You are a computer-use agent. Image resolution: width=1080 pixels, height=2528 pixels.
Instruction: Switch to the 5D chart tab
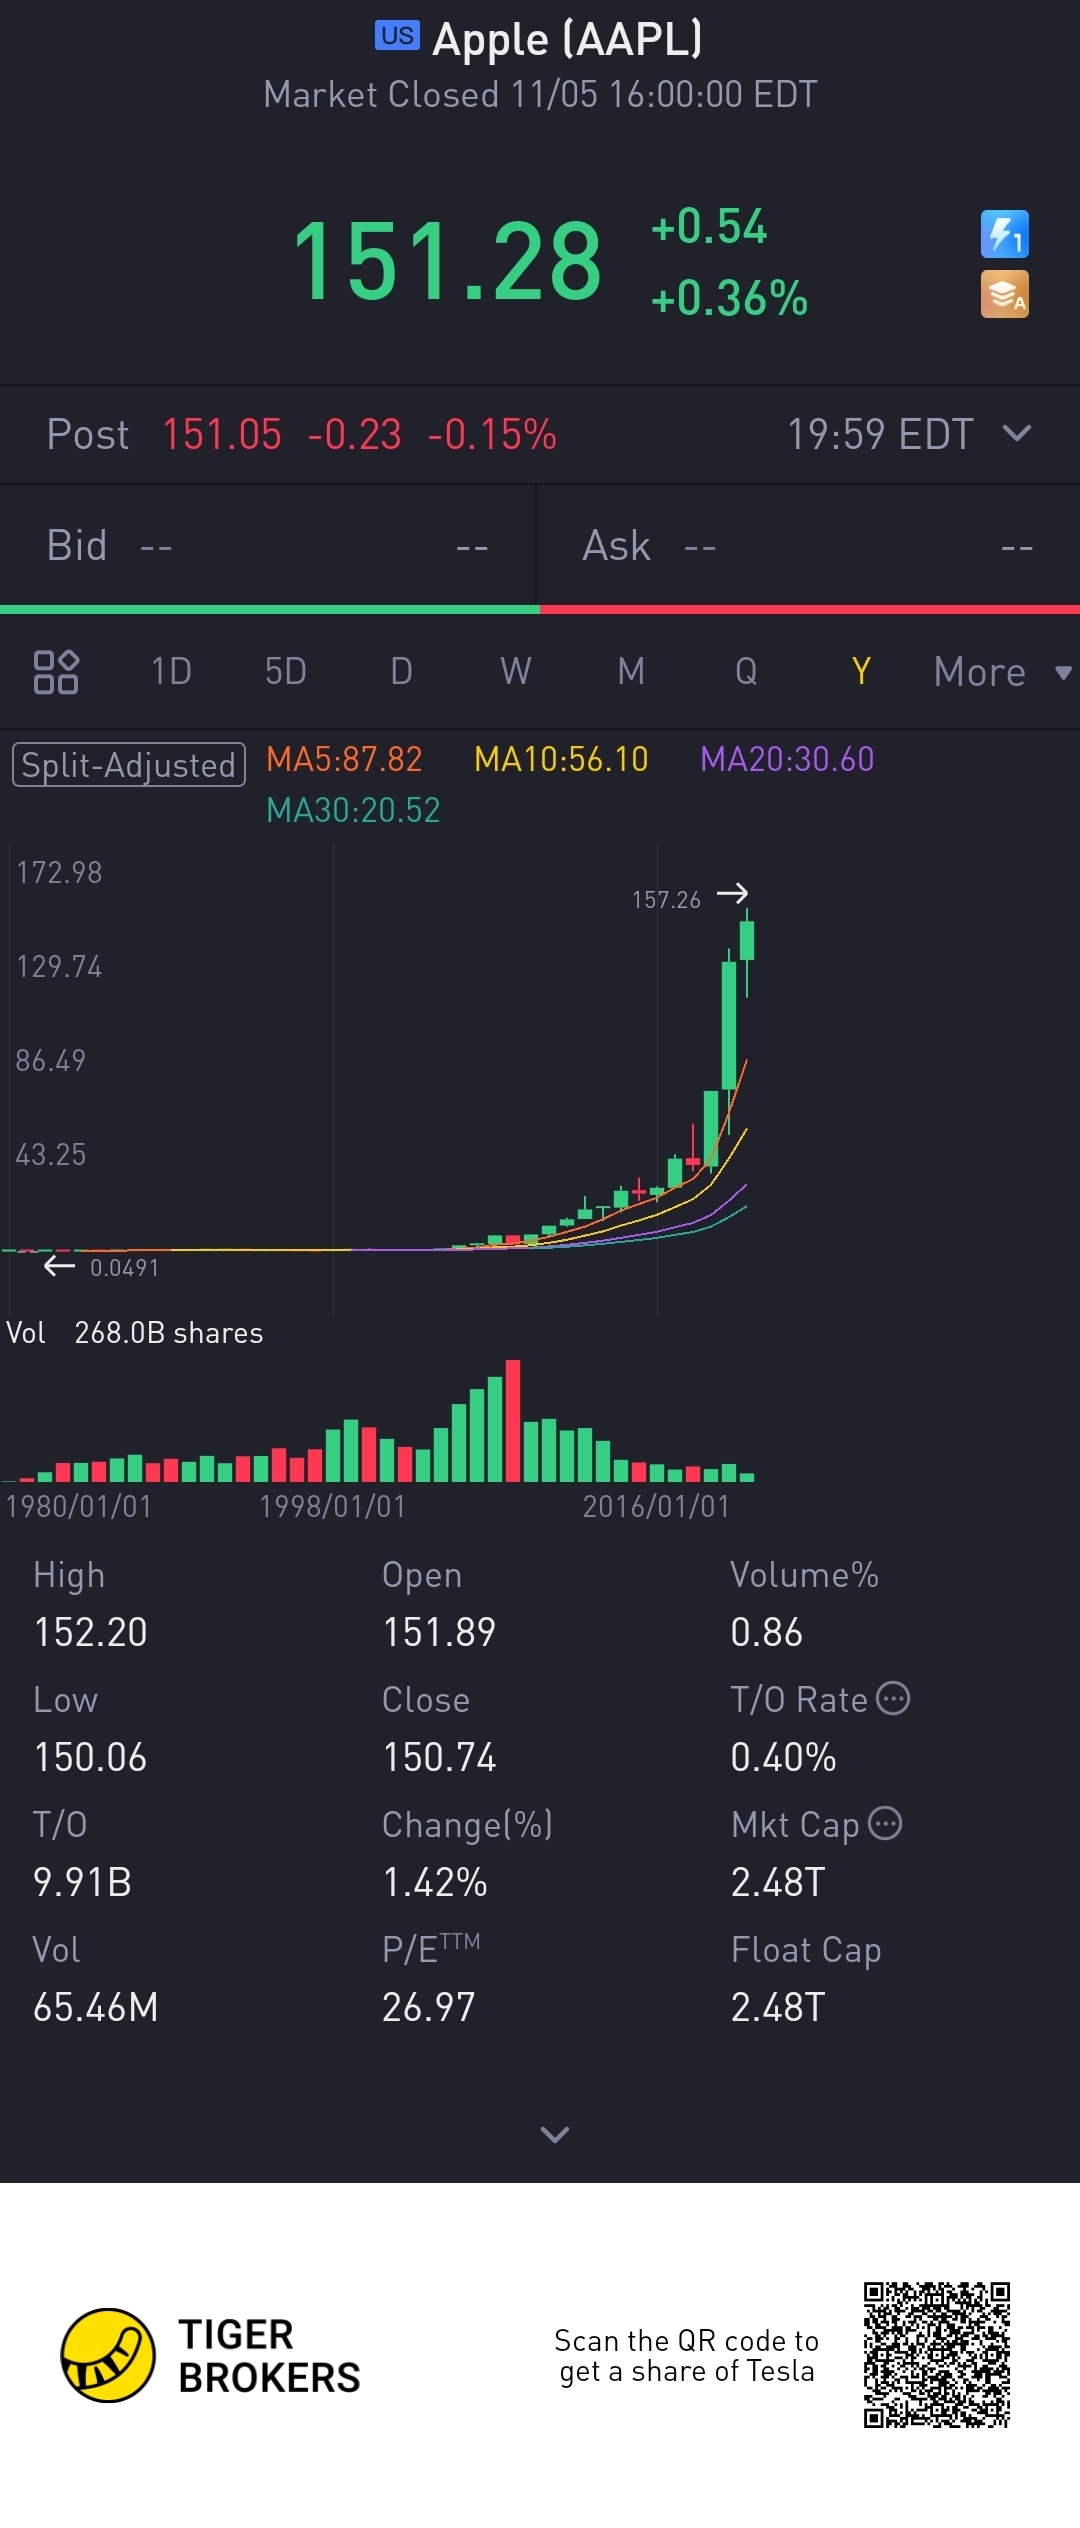pos(286,671)
